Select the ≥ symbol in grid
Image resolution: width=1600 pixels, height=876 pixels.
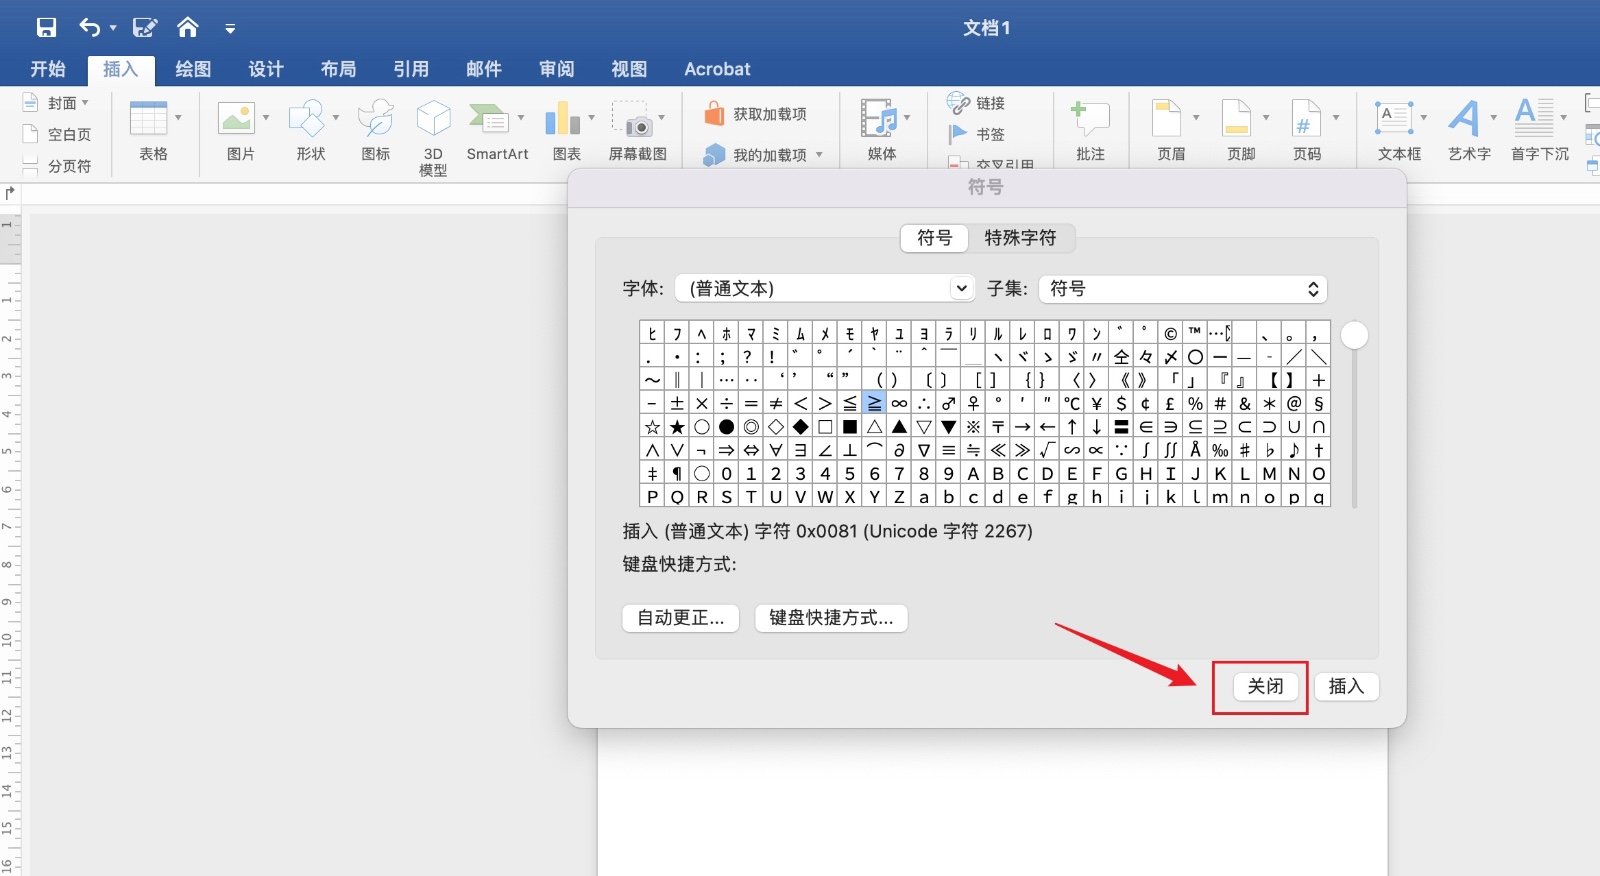pos(874,403)
